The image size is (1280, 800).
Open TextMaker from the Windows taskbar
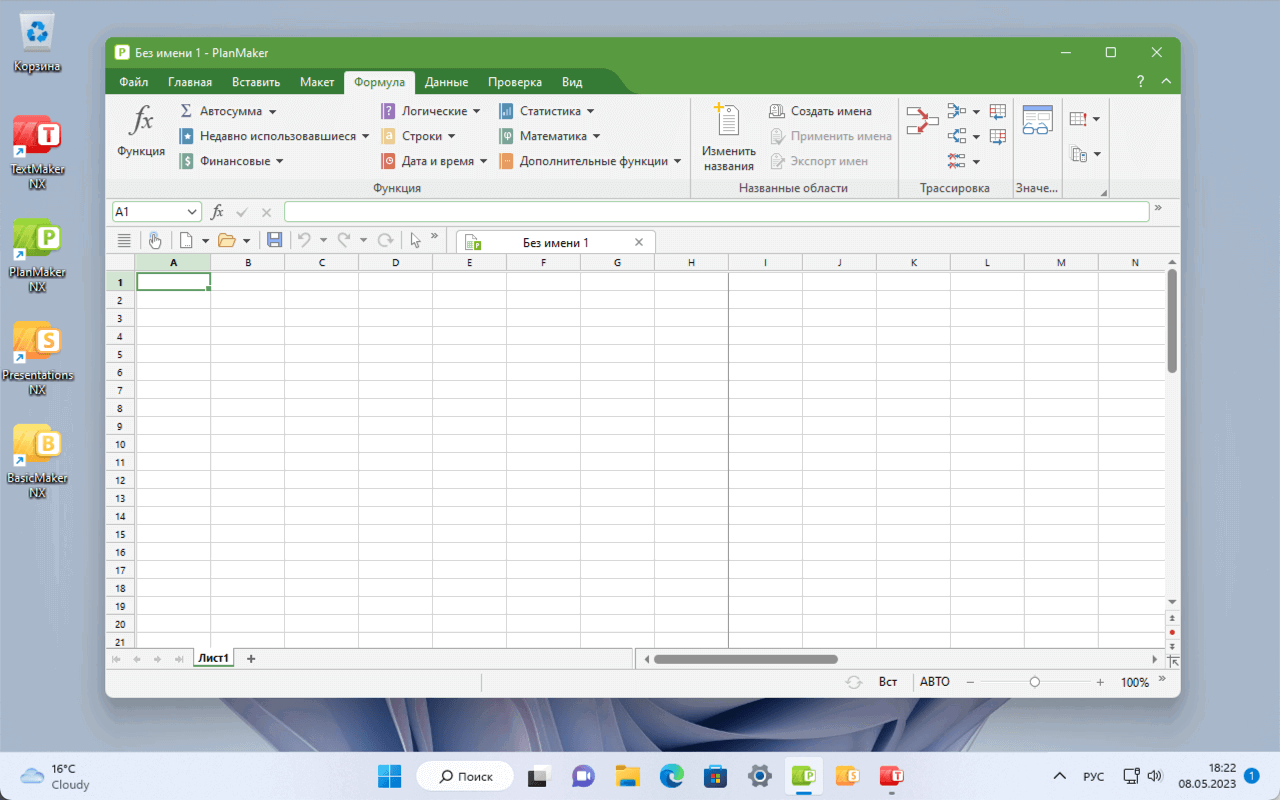point(891,776)
